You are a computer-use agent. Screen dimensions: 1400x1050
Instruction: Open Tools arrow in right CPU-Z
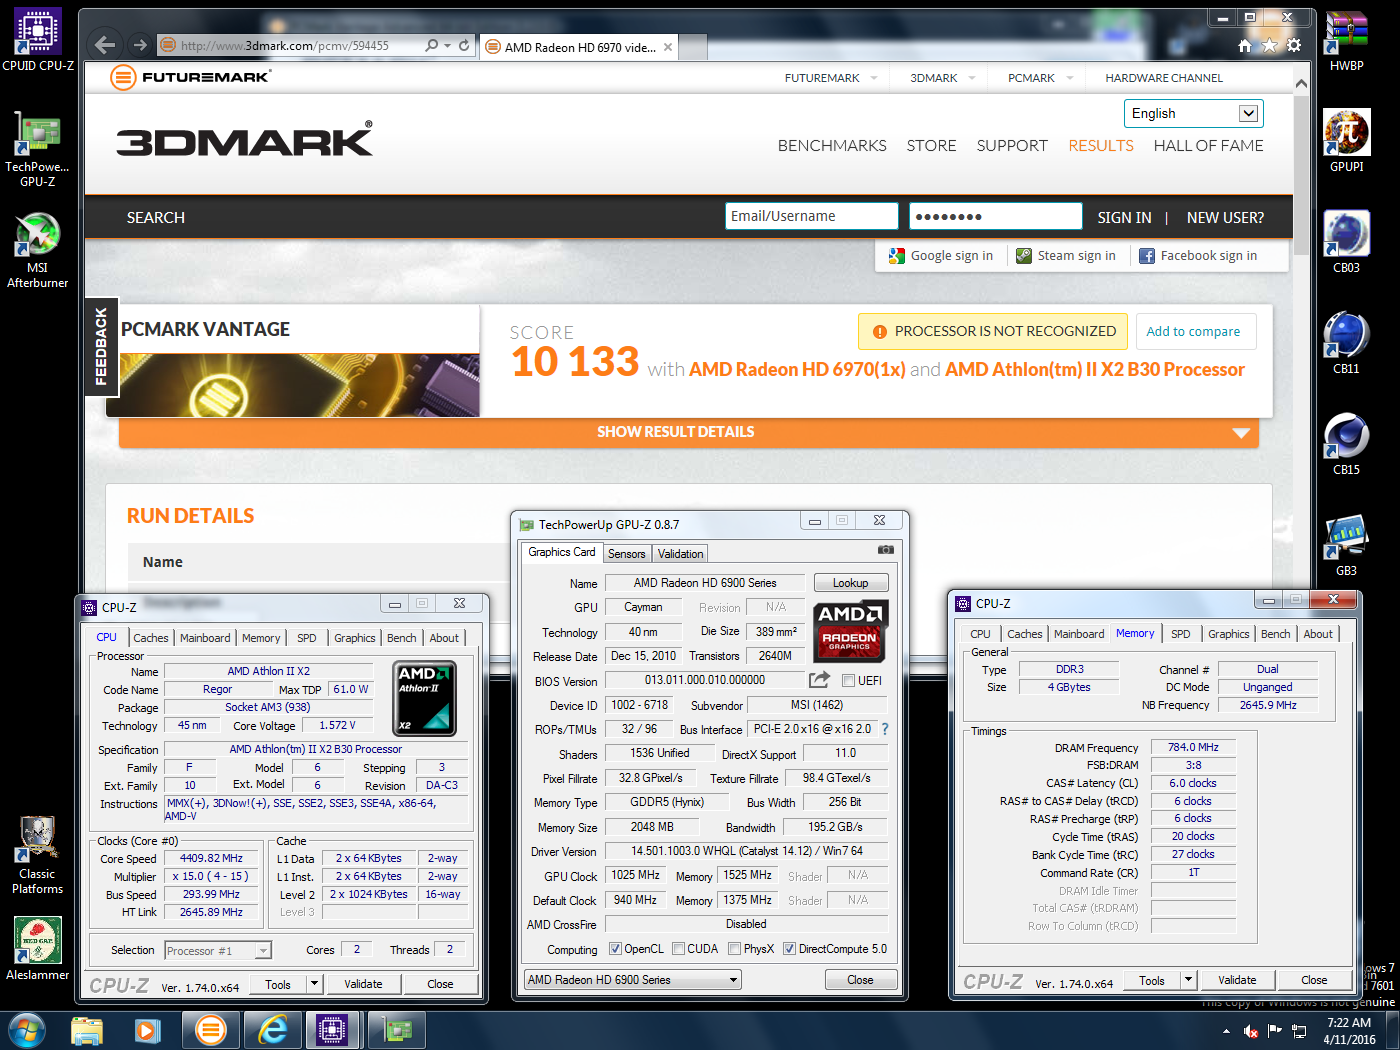(1188, 980)
